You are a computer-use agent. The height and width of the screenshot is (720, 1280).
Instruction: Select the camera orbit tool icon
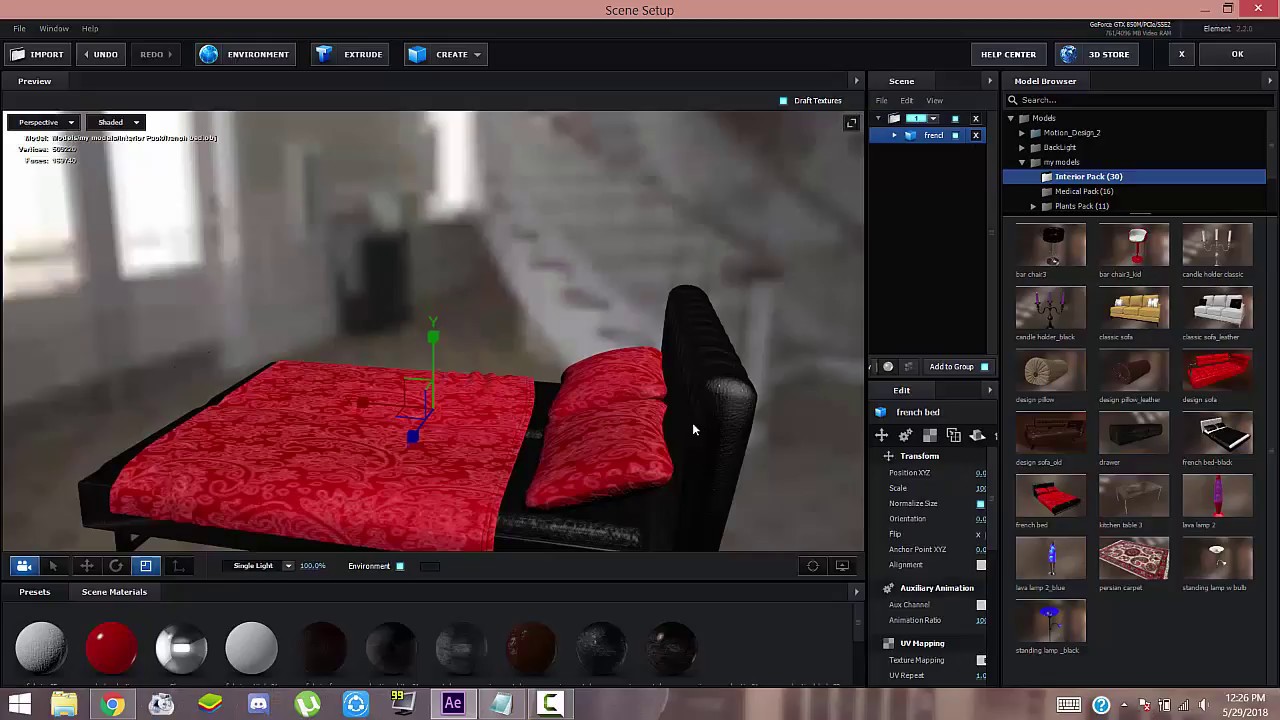(24, 566)
